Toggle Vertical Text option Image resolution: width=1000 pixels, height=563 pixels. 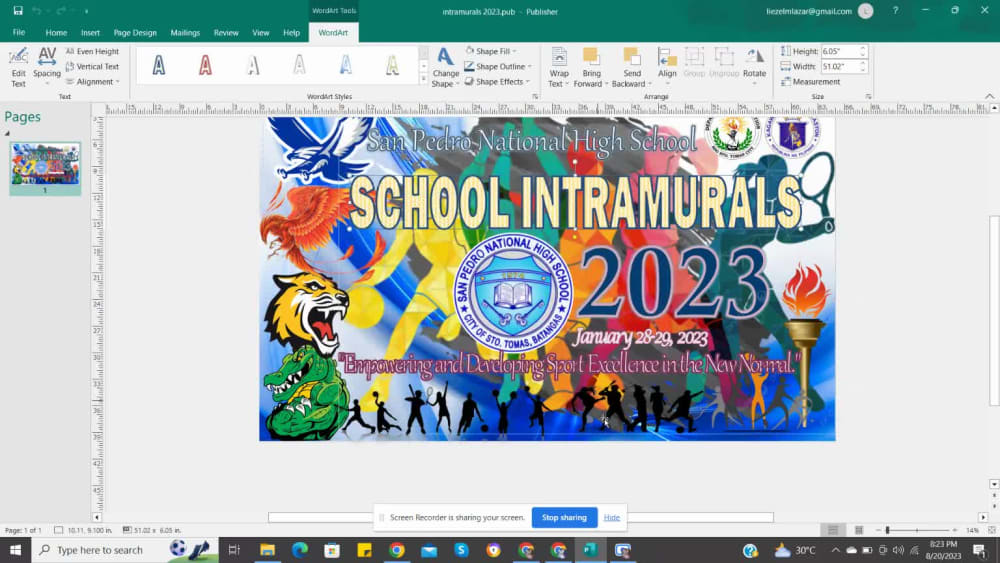point(92,66)
